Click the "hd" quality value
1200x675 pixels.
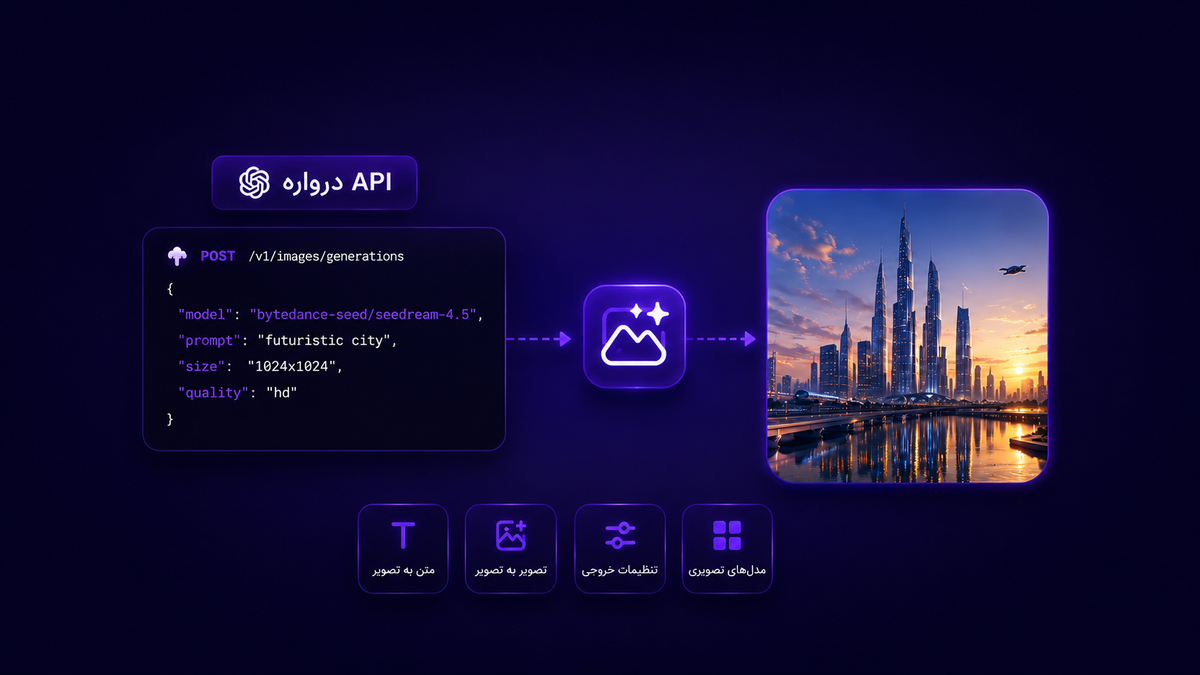coord(282,393)
